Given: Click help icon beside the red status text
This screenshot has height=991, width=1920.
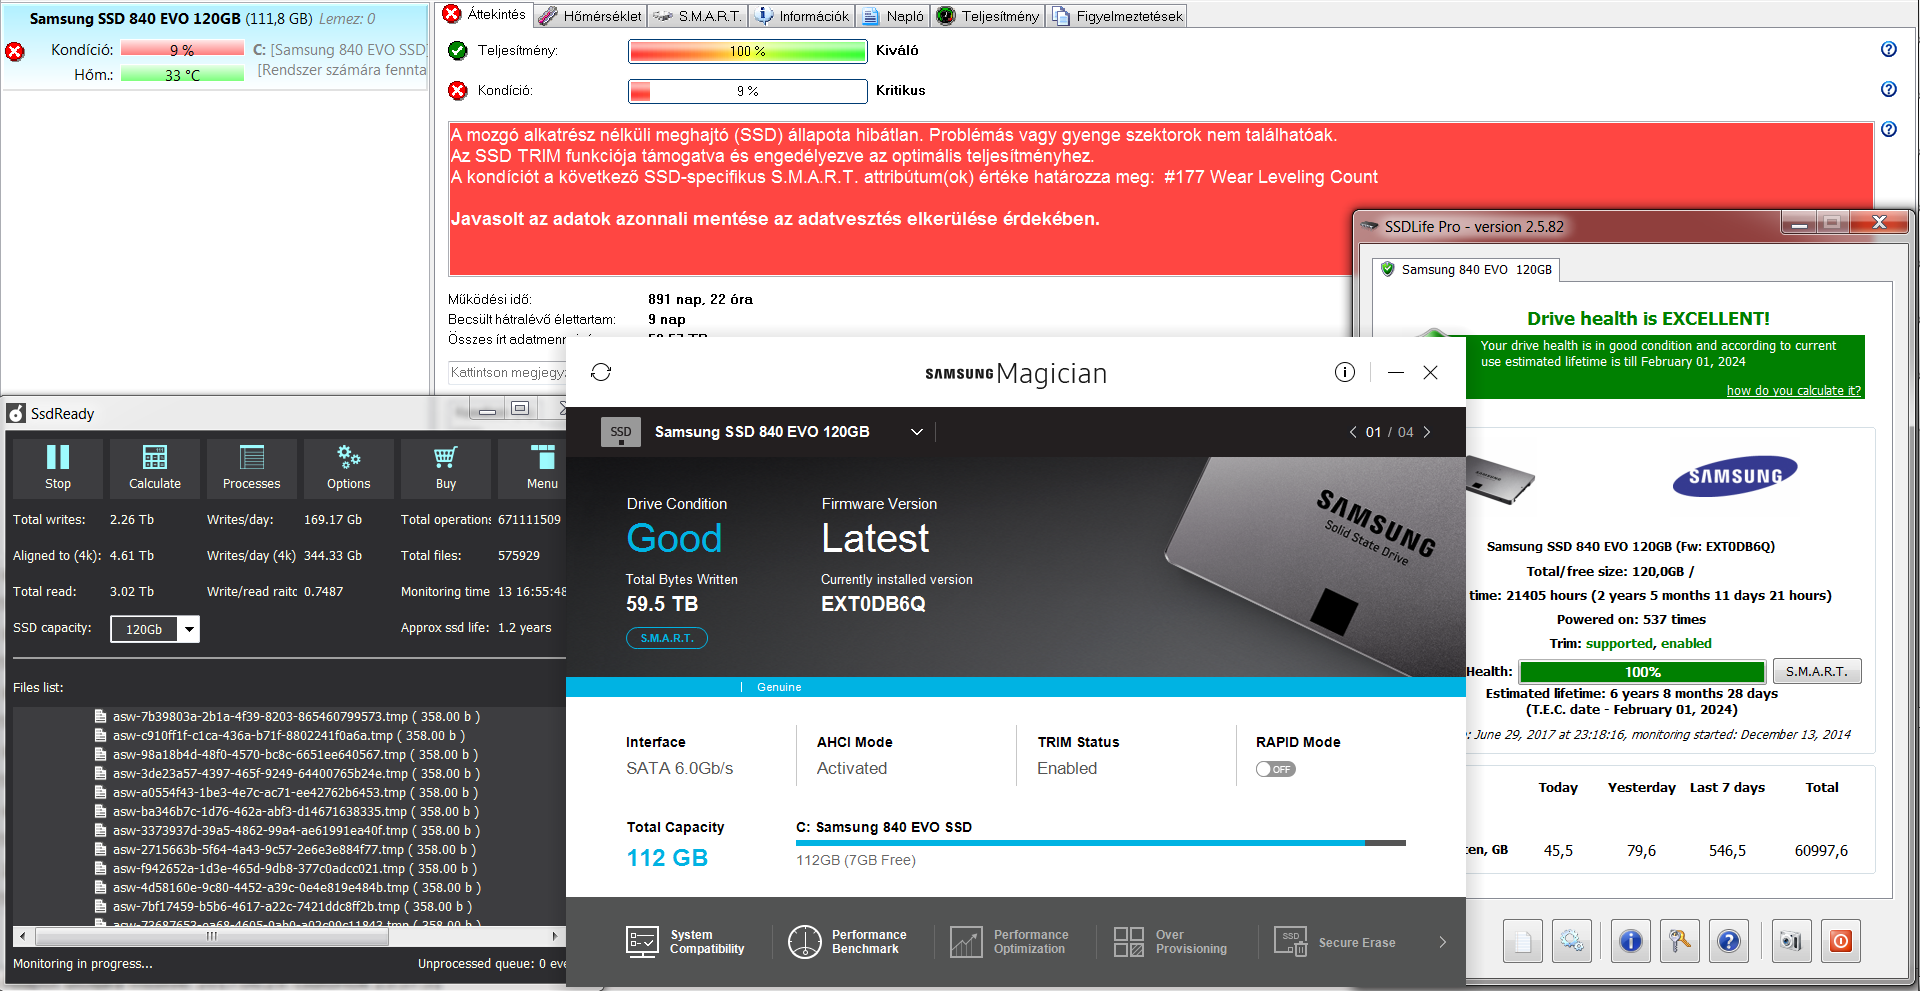Looking at the screenshot, I should click(x=1888, y=129).
